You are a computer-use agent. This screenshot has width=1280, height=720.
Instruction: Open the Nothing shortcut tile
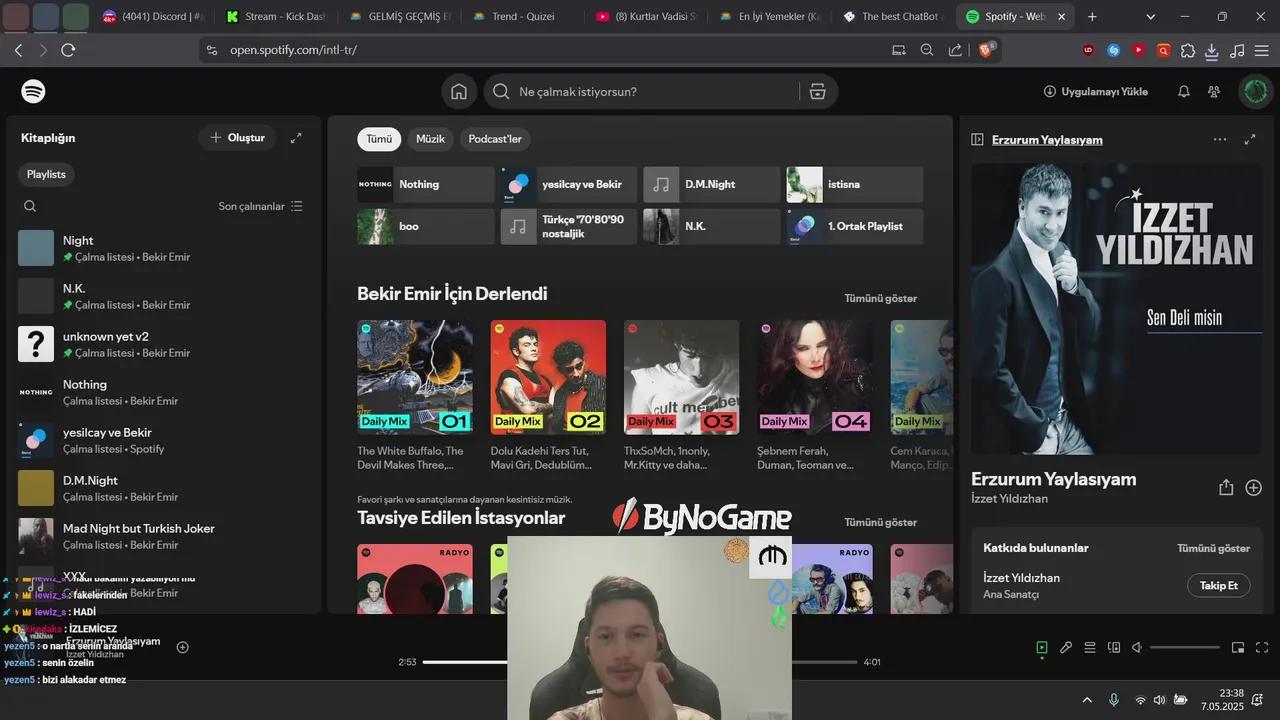[x=426, y=184]
